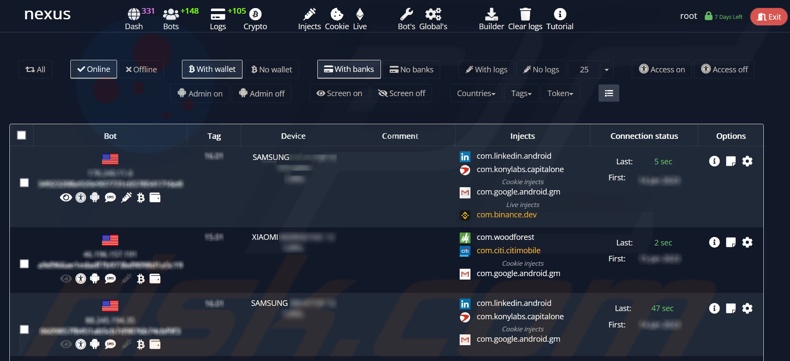Click the wallet icon under the 47 sec bot
This screenshot has width=790, height=361.
pyautogui.click(x=155, y=344)
